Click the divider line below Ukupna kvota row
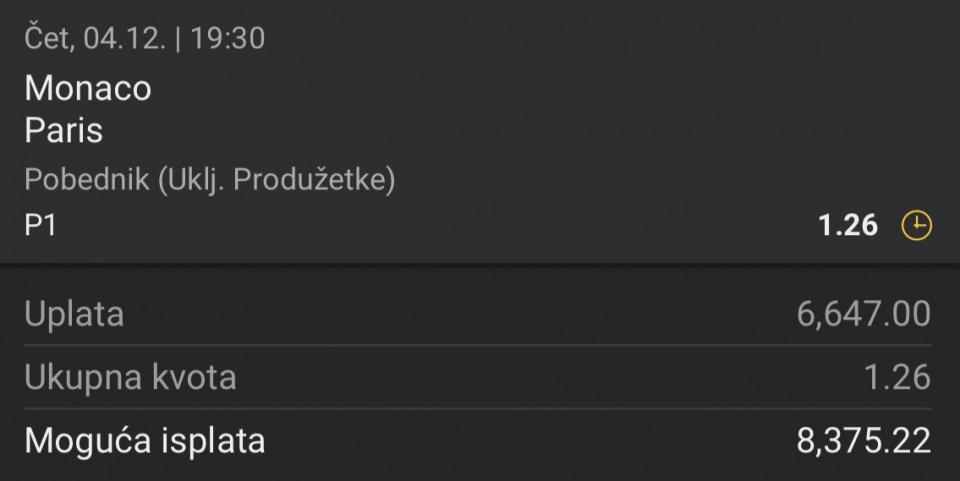960x481 pixels. click(480, 409)
